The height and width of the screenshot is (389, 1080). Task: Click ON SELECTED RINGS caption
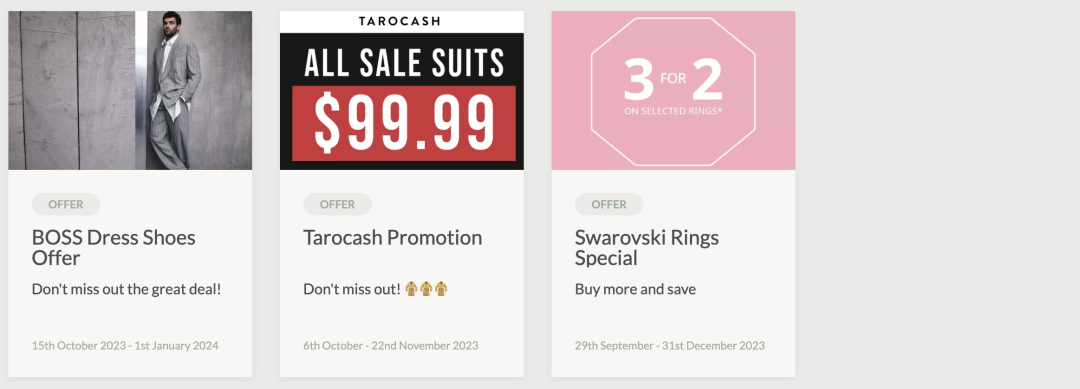pos(673,111)
